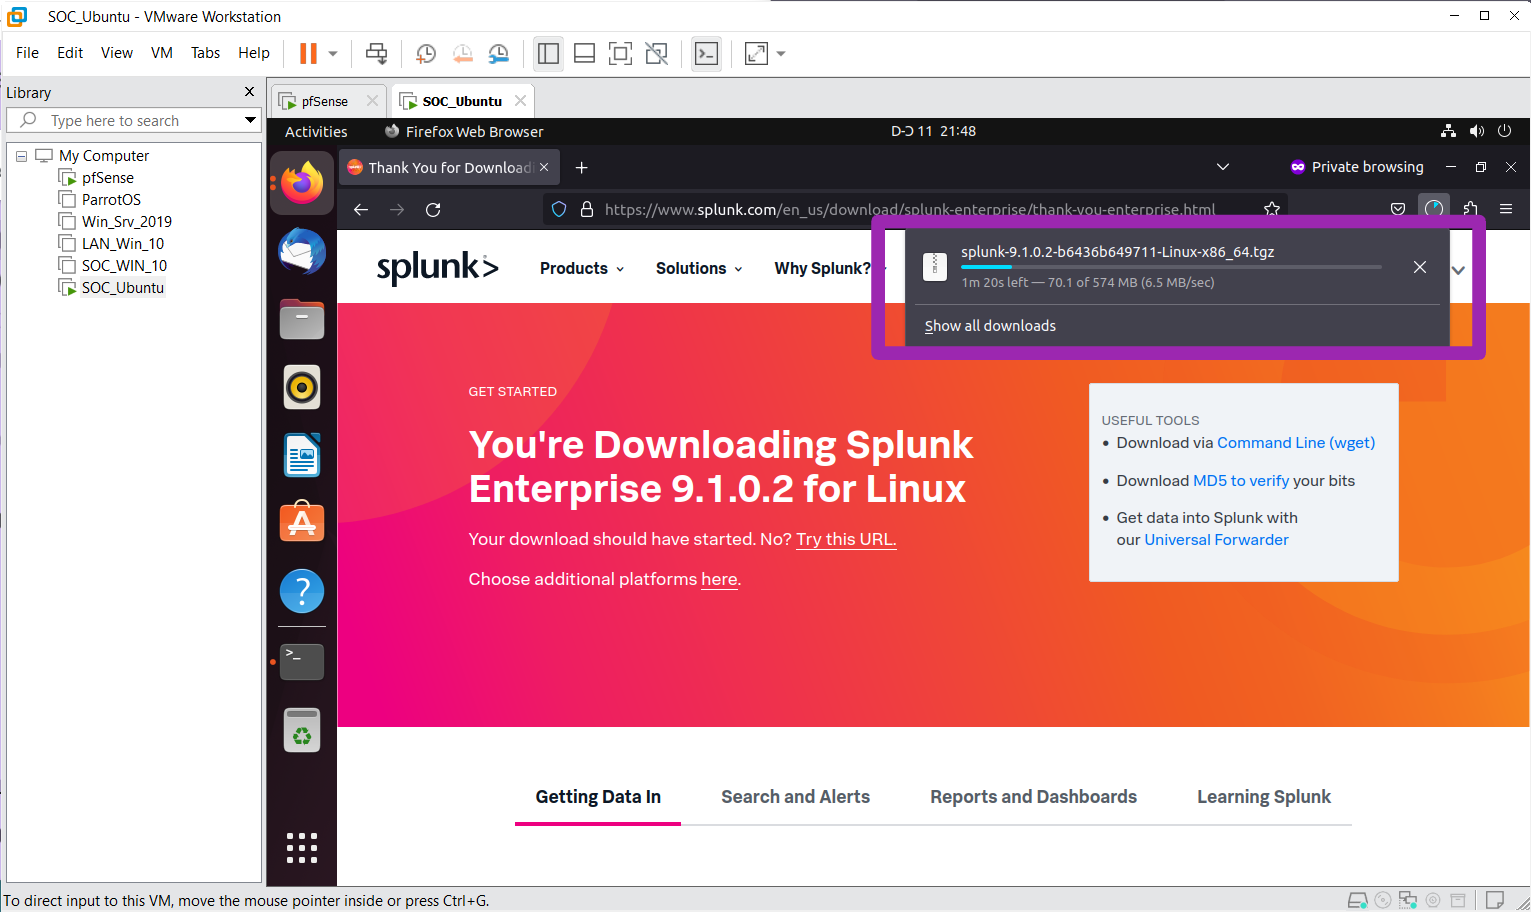Viewport: 1531px width, 912px height.
Task: Toggle the Ubuntu sound volume indicator
Action: click(1477, 131)
